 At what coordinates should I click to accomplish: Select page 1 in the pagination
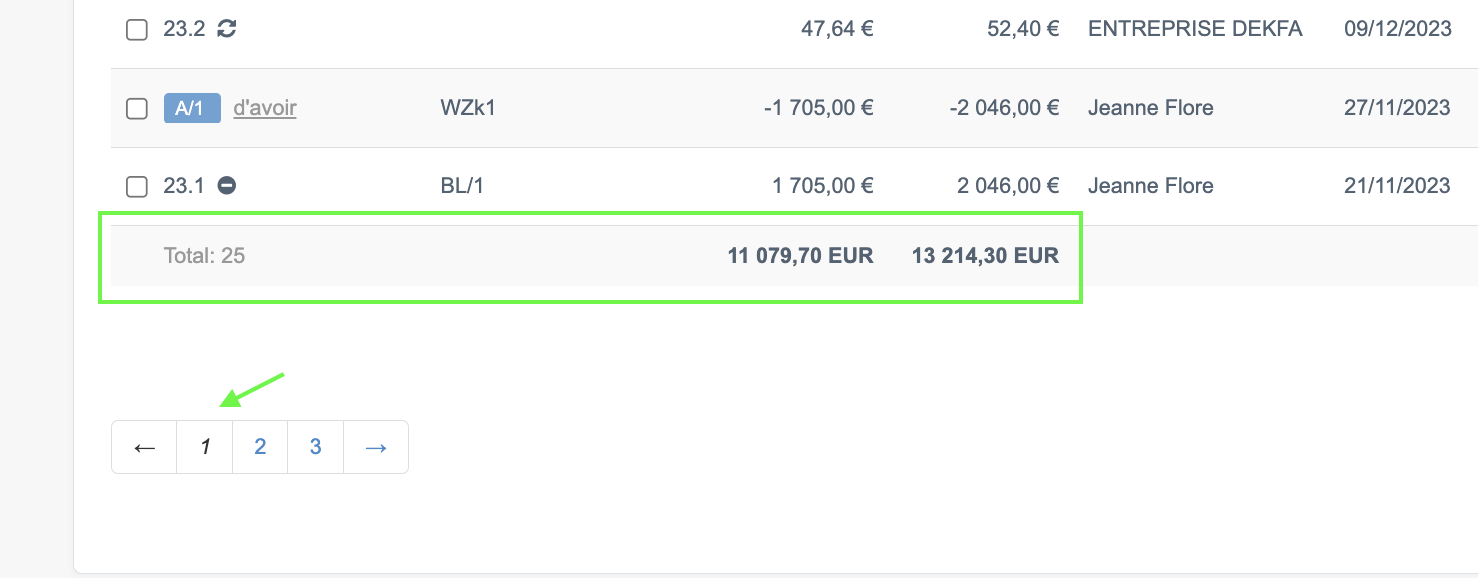pyautogui.click(x=205, y=447)
